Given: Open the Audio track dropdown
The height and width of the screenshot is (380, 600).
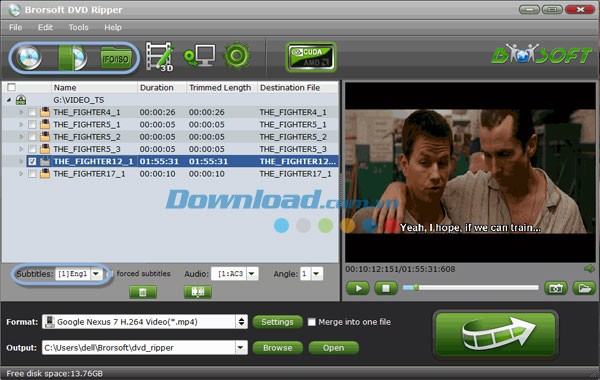Looking at the screenshot, I should [x=252, y=274].
